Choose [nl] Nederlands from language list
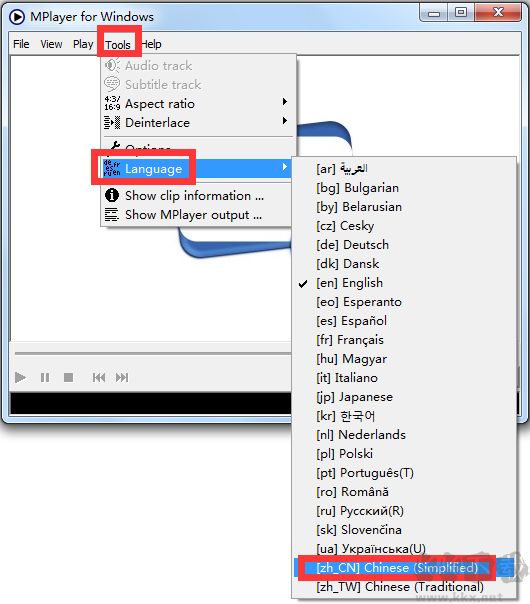This screenshot has width=530, height=604. click(404, 435)
